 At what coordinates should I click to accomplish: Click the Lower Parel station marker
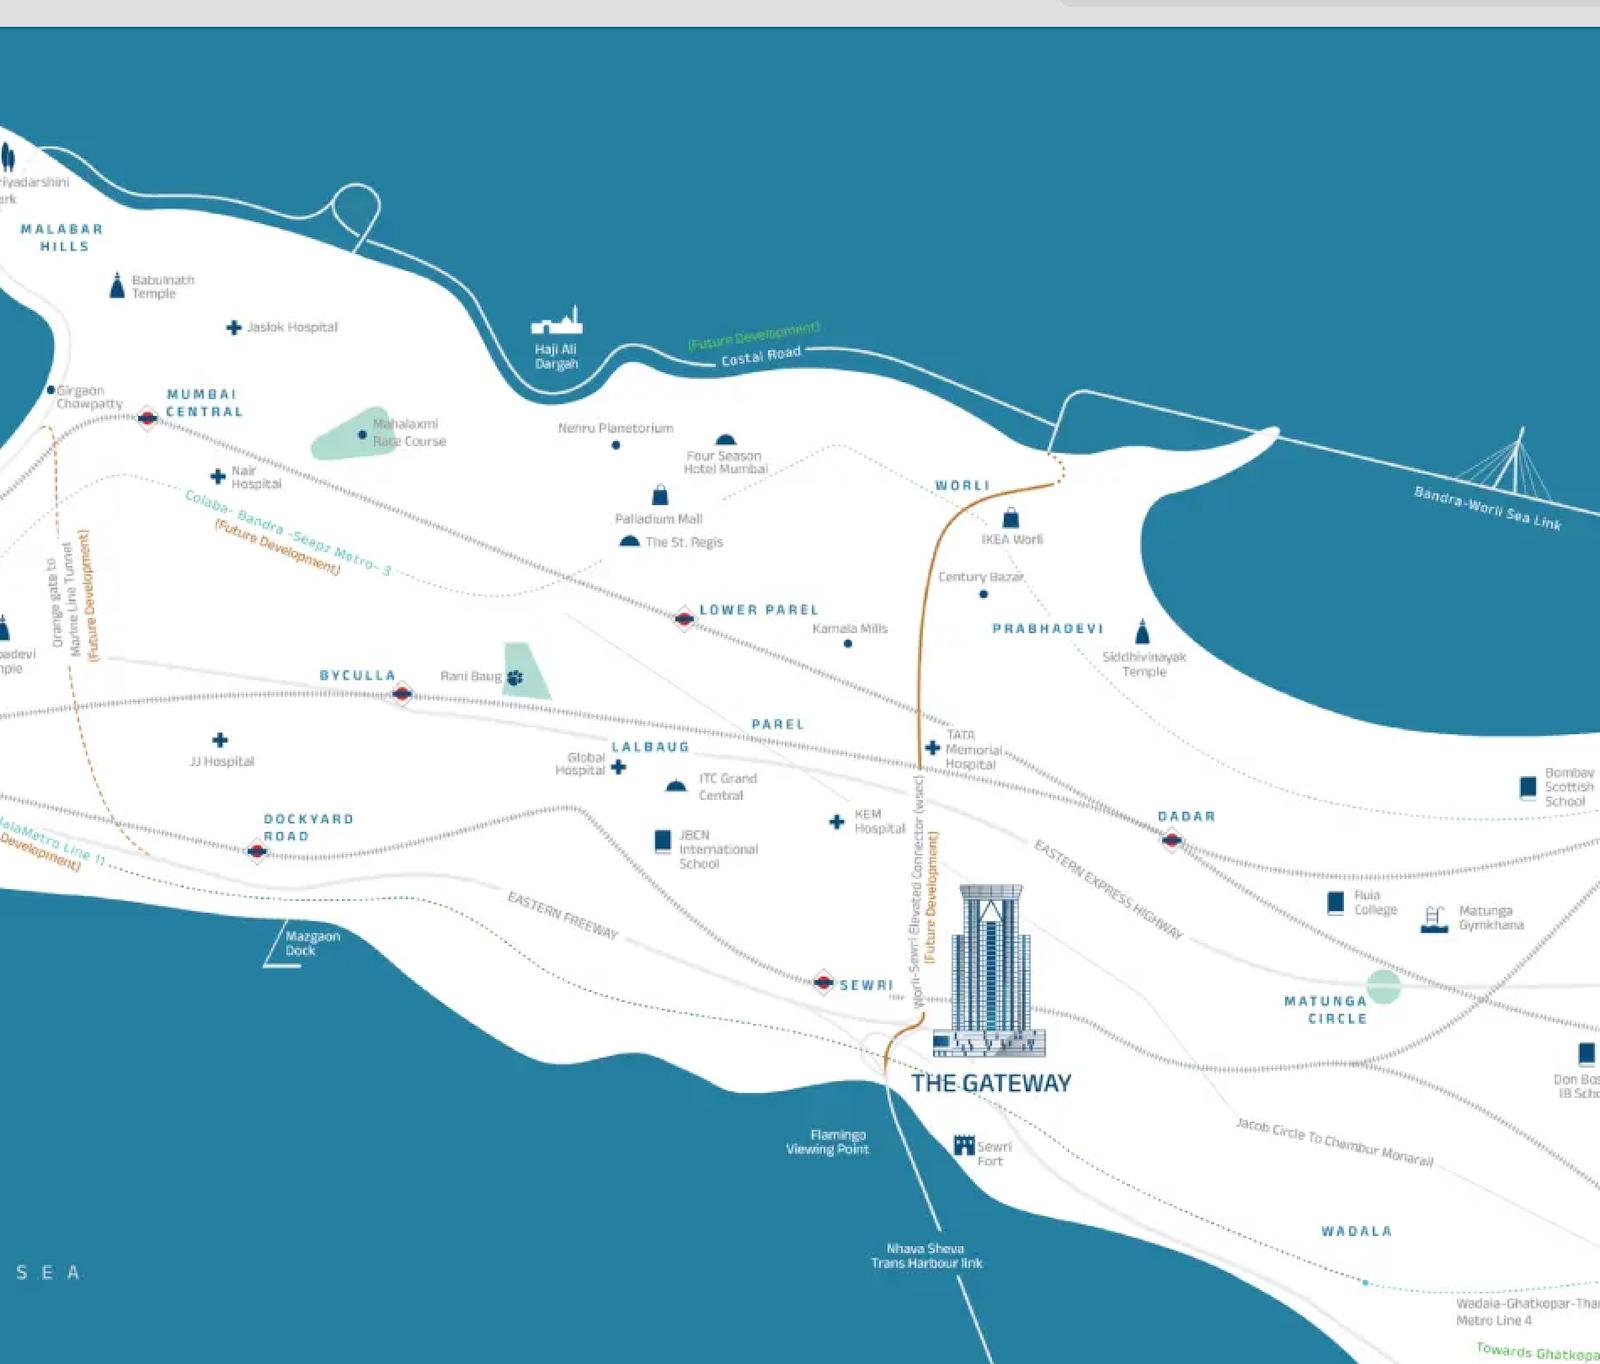point(684,619)
